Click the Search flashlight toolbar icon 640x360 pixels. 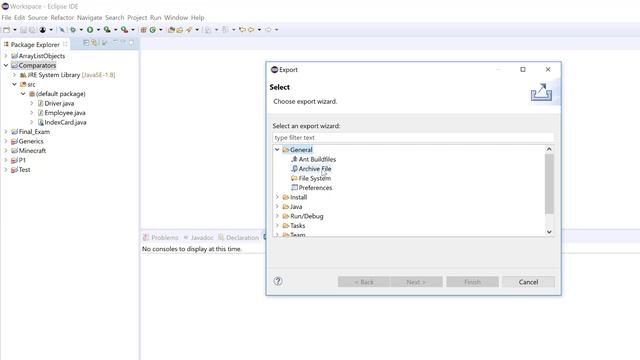(189, 30)
